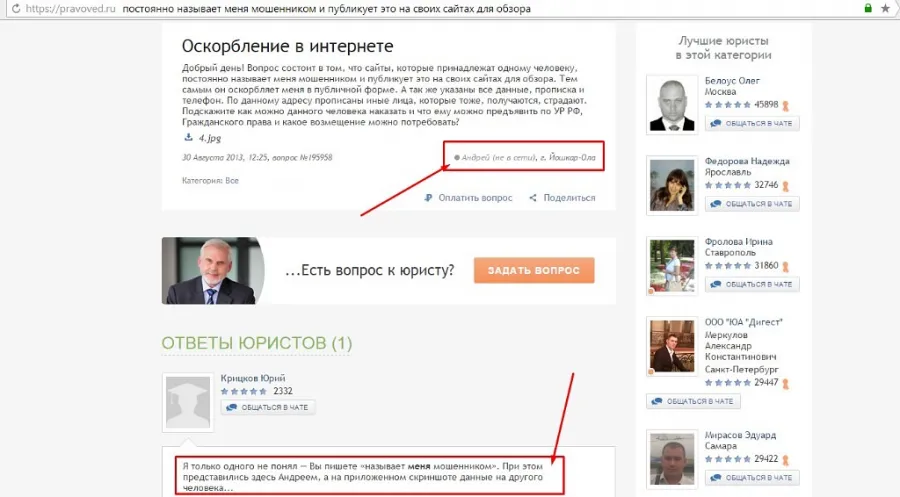Open chat with Мирасов Эдуард
This screenshot has width=900, height=497.
(752, 477)
